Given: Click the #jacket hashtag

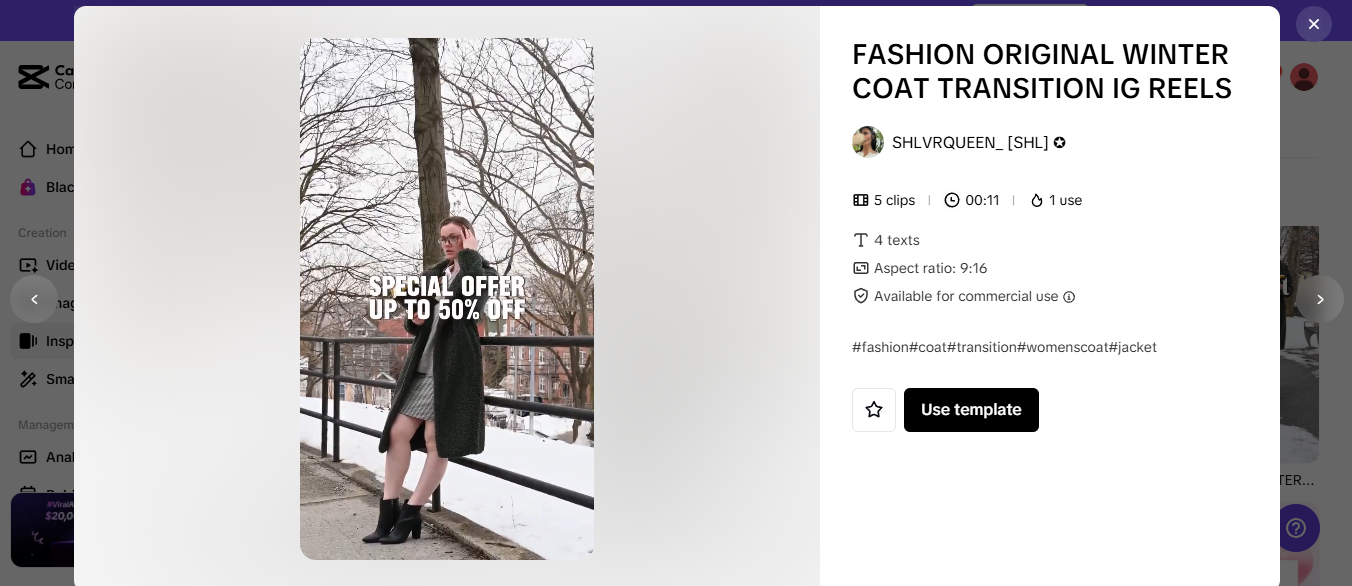Looking at the screenshot, I should 1133,347.
